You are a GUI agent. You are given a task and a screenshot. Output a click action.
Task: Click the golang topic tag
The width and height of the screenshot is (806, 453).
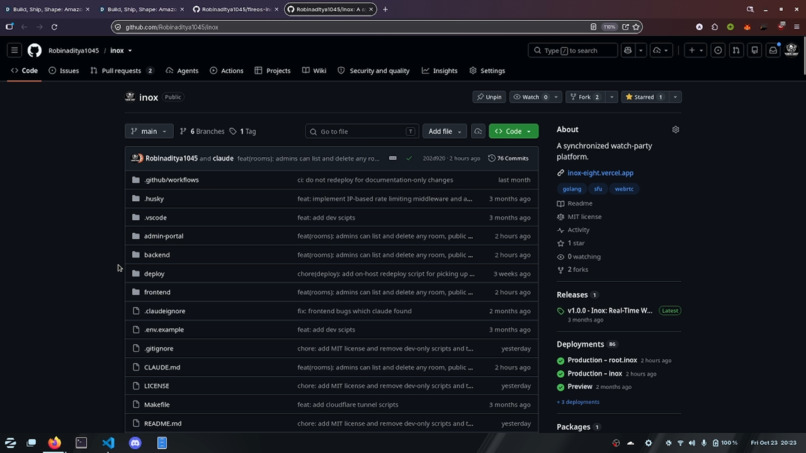pyautogui.click(x=572, y=189)
